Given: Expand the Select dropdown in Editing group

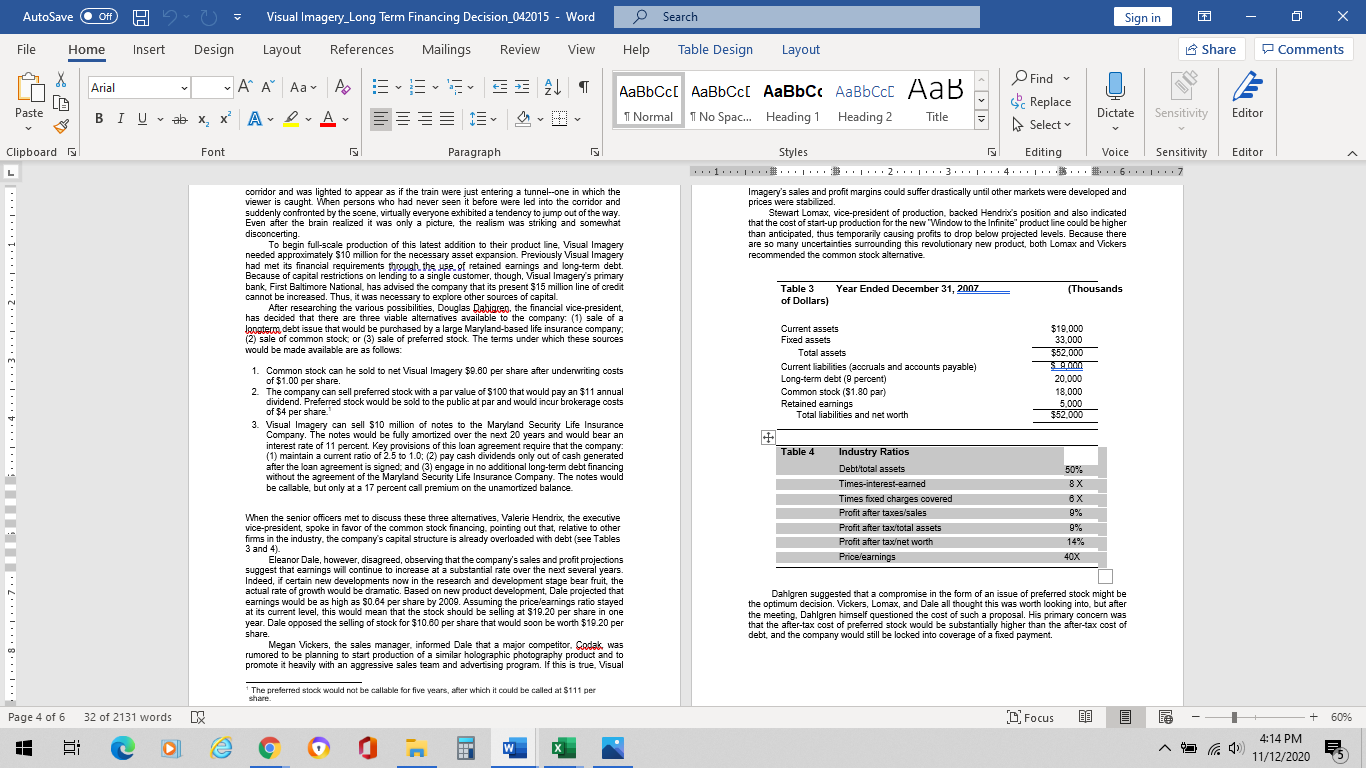Looking at the screenshot, I should pyautogui.click(x=1042, y=125).
